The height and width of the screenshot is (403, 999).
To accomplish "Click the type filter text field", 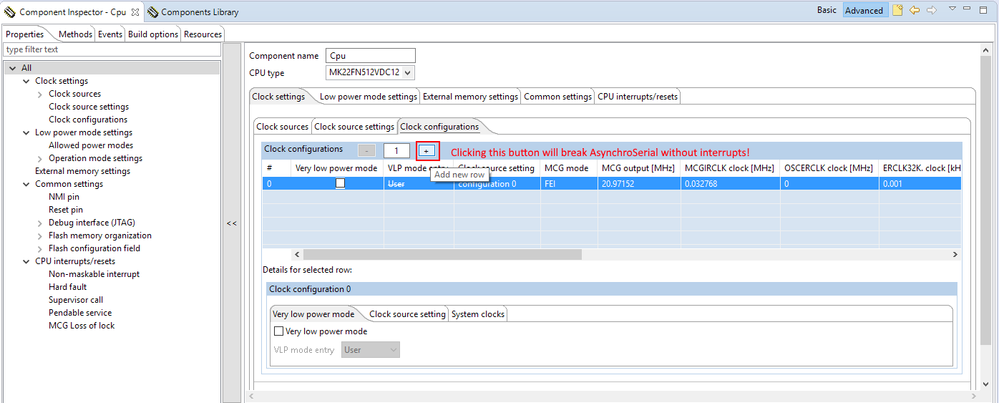I will pyautogui.click(x=111, y=49).
